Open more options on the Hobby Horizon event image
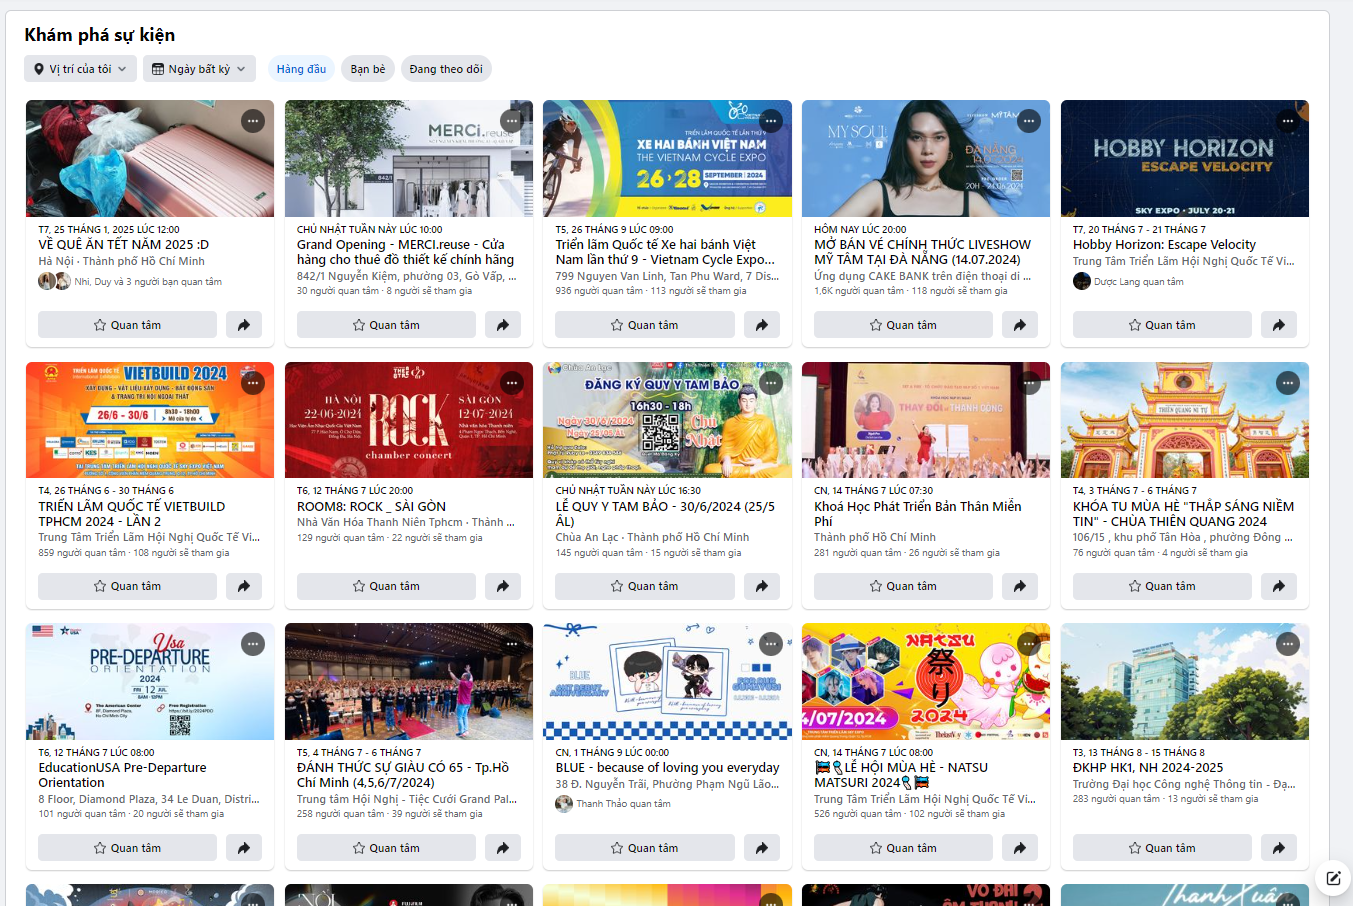 (x=1288, y=121)
